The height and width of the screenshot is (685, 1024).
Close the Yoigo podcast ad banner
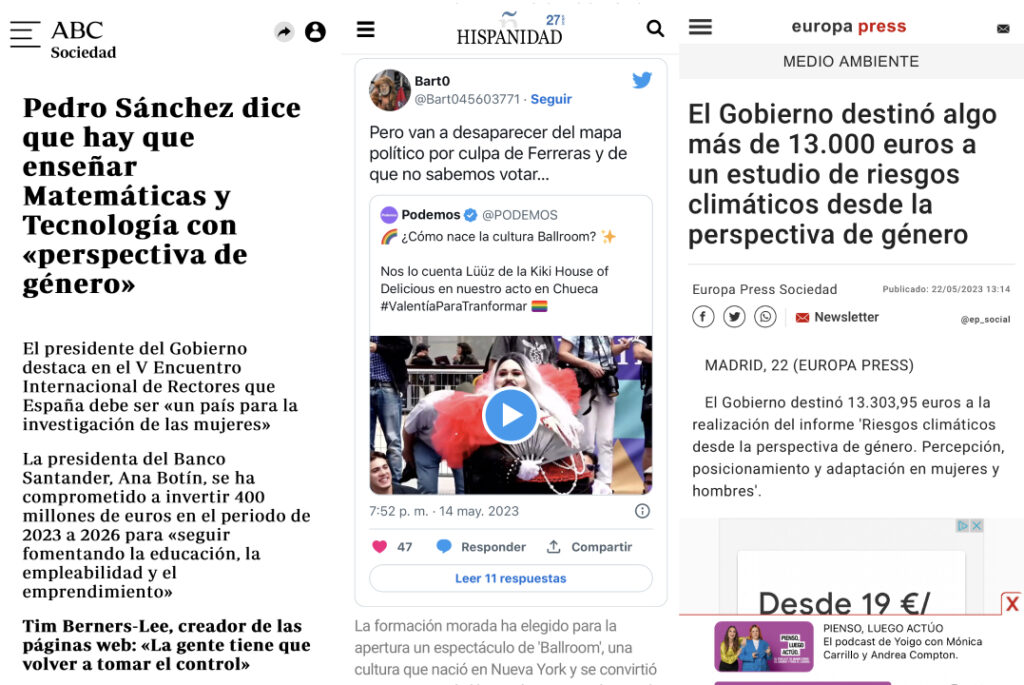[x=1012, y=603]
